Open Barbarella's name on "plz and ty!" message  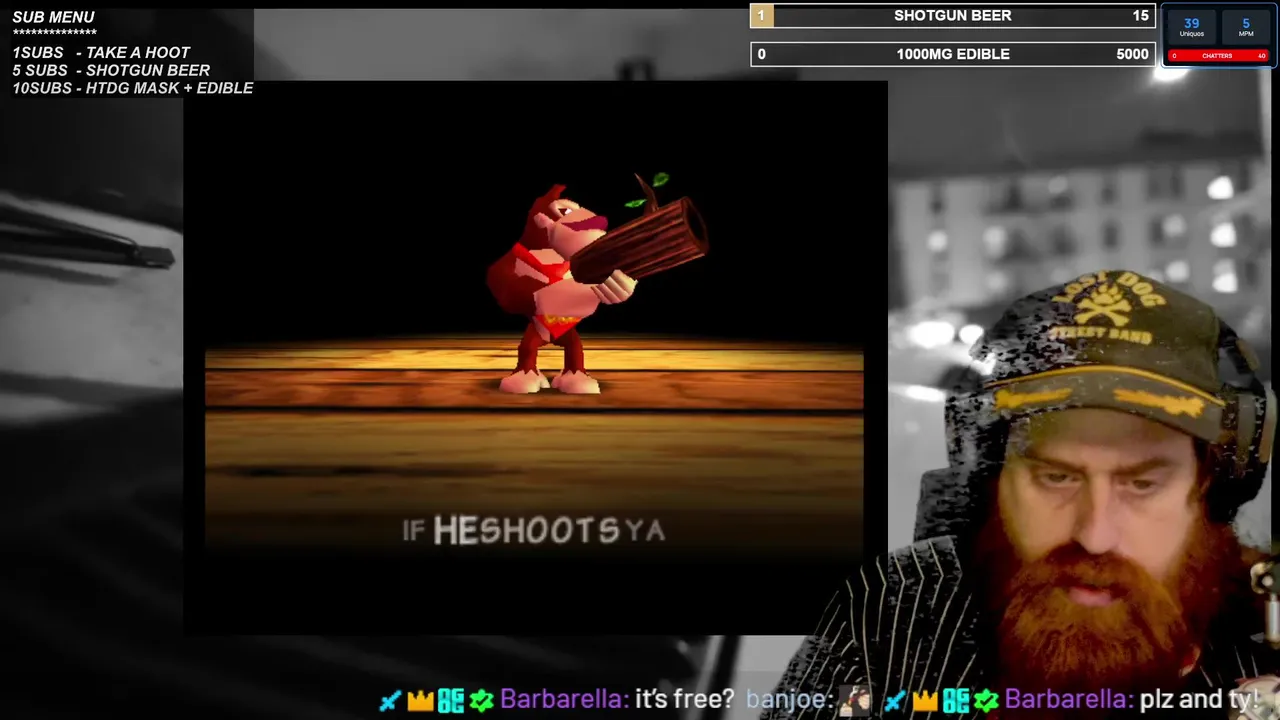coord(1068,700)
